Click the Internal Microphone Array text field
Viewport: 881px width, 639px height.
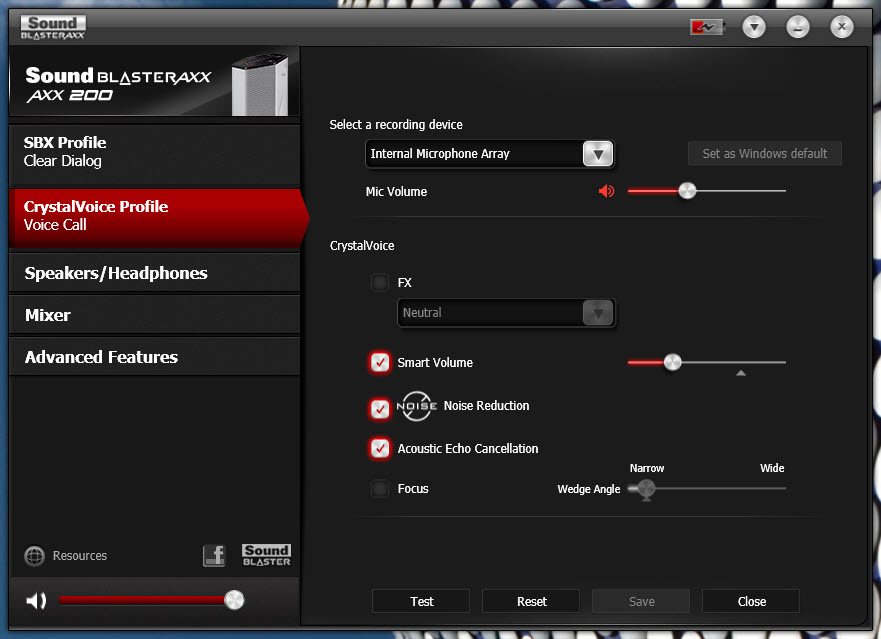(475, 153)
